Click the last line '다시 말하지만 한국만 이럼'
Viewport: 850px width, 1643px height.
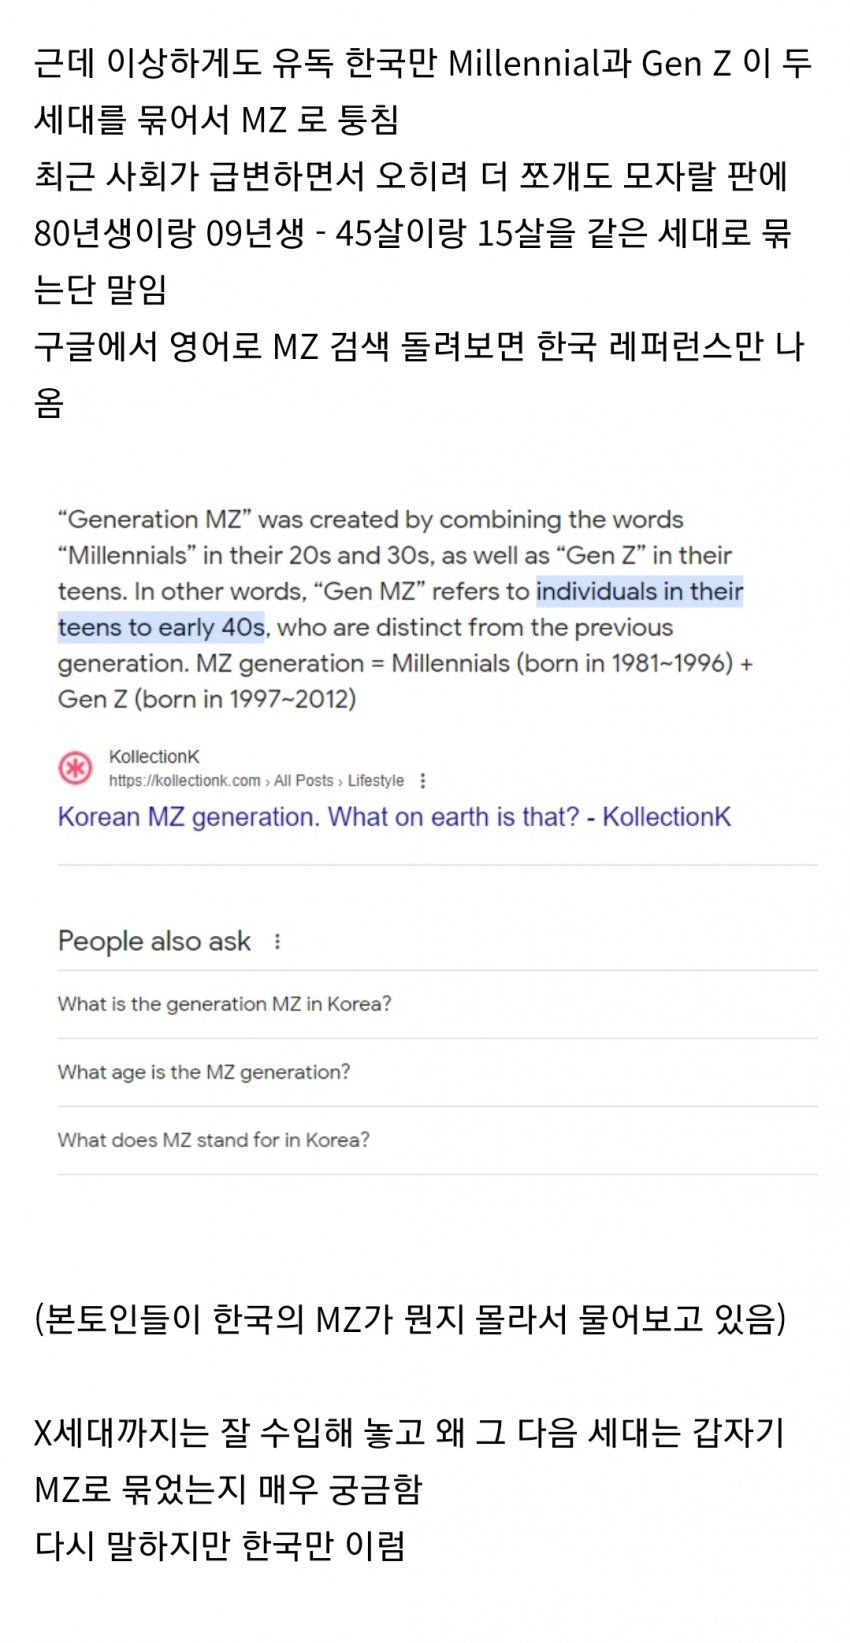(x=220, y=1546)
